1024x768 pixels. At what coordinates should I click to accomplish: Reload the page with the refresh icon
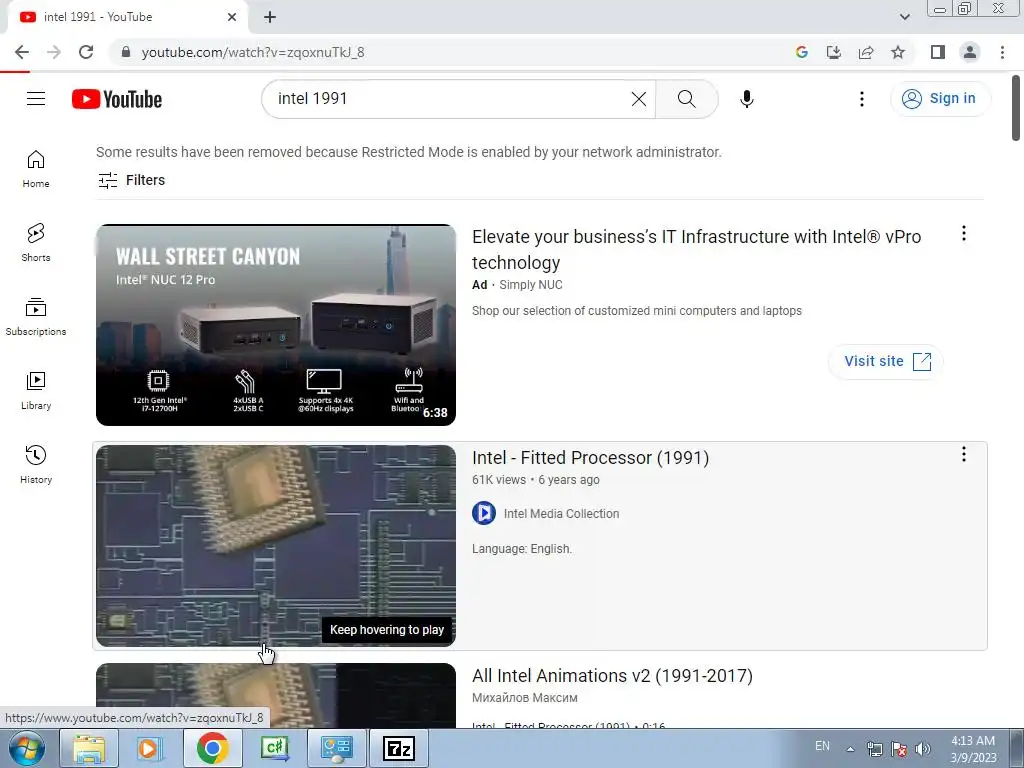(86, 52)
